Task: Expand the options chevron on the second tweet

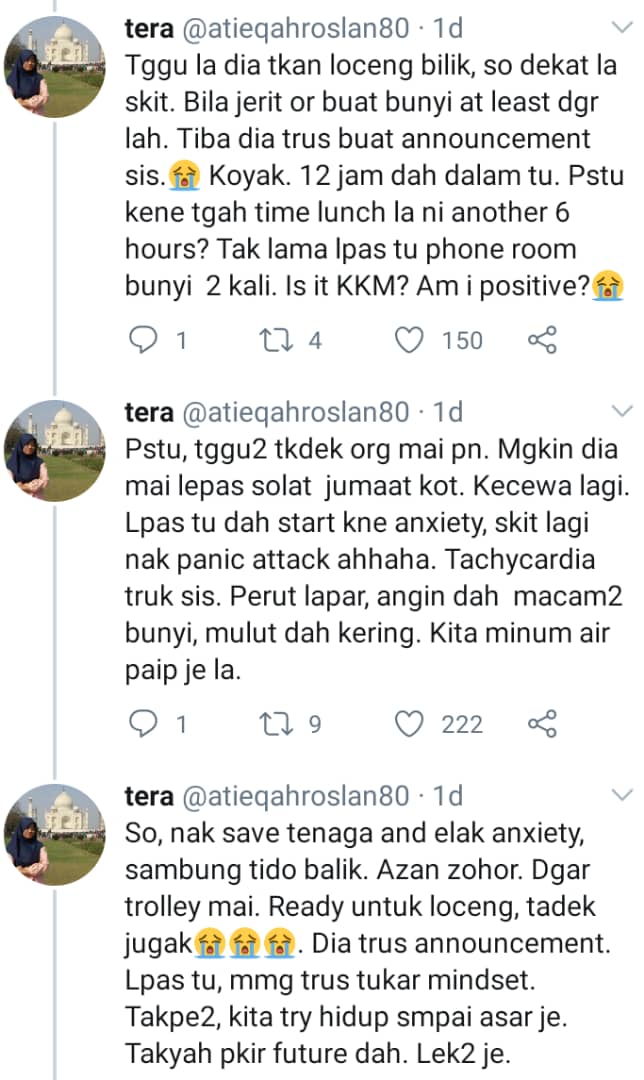Action: click(x=622, y=411)
